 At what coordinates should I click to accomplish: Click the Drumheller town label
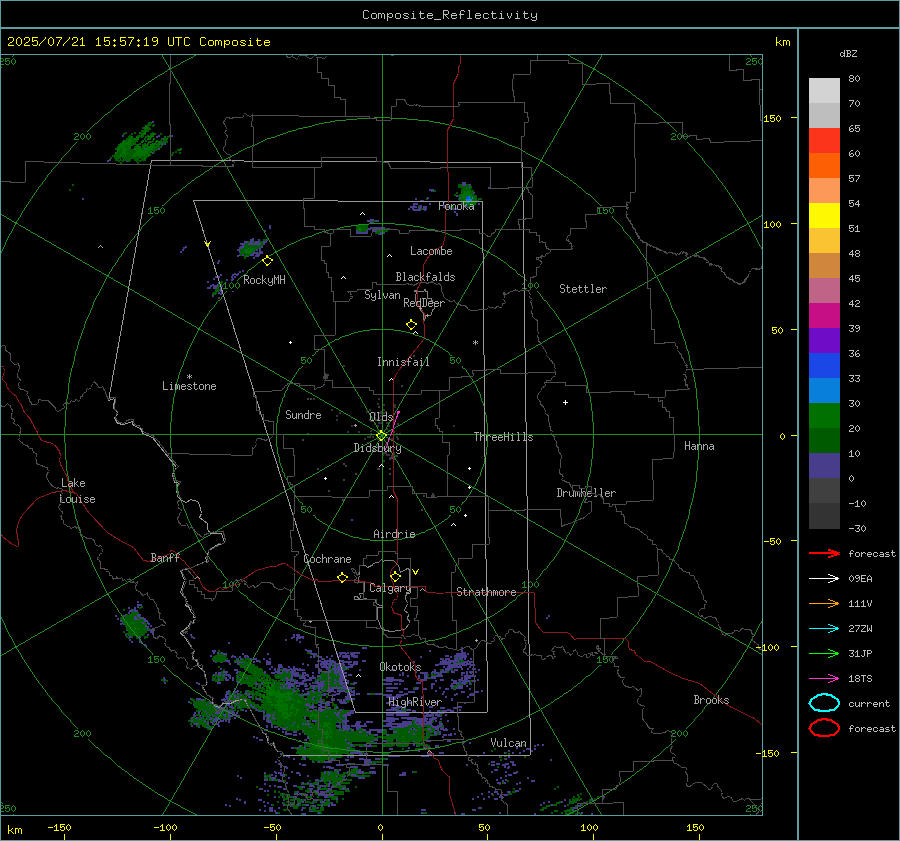(x=586, y=493)
